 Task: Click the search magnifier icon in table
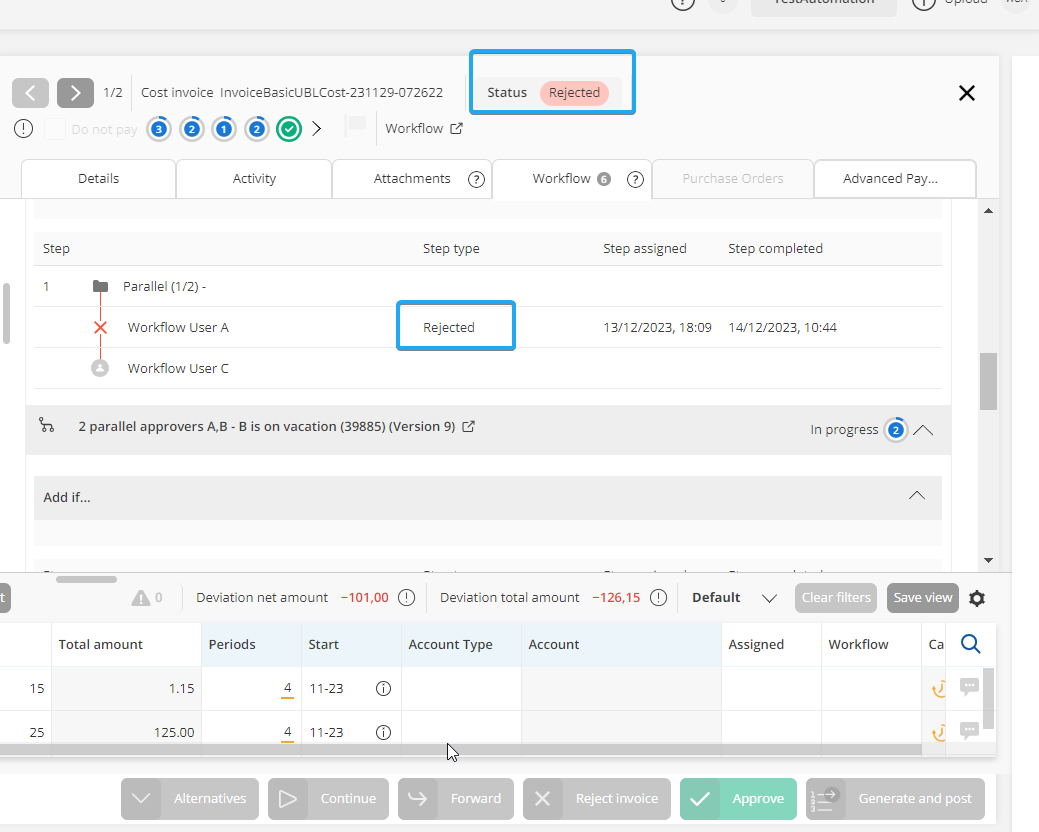969,644
